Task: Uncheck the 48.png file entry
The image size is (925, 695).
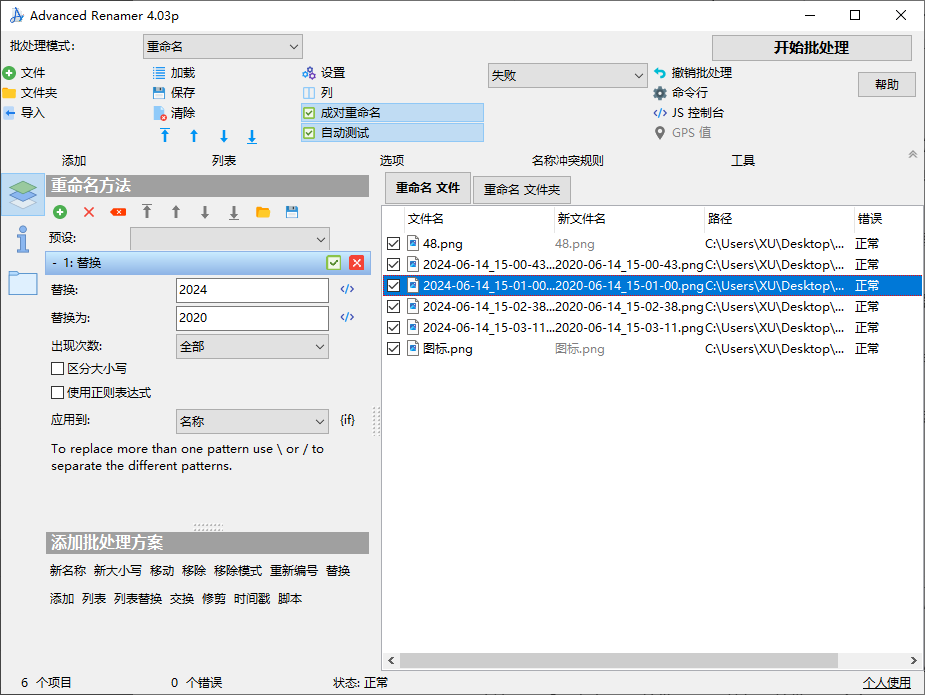Action: [393, 243]
